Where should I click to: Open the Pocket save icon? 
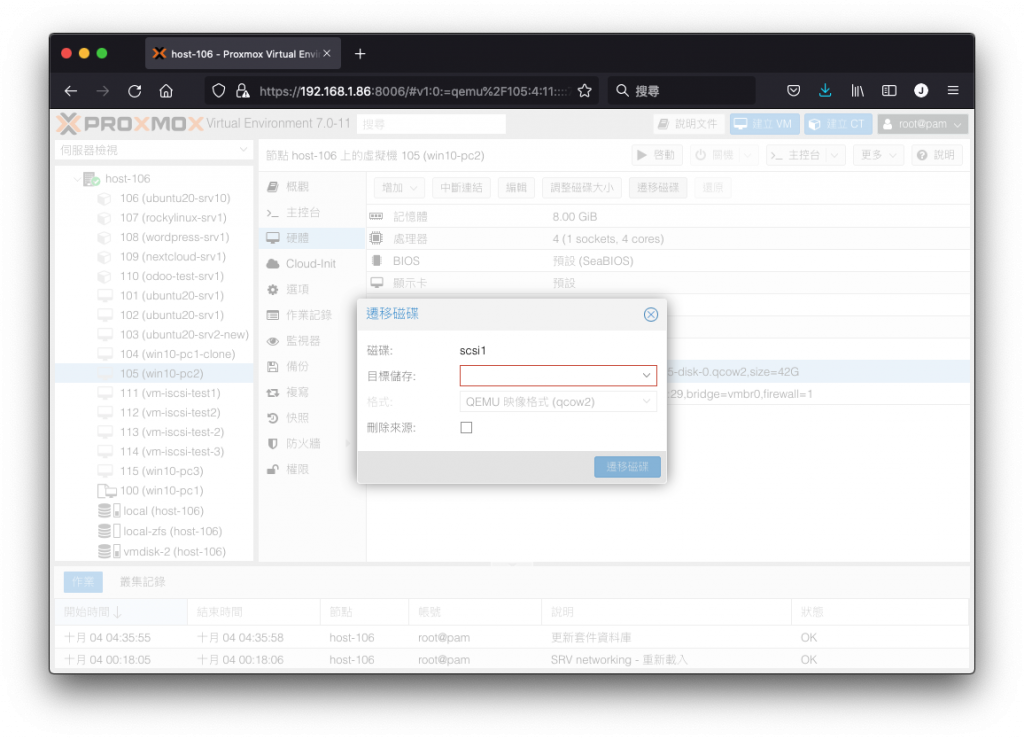tap(793, 91)
